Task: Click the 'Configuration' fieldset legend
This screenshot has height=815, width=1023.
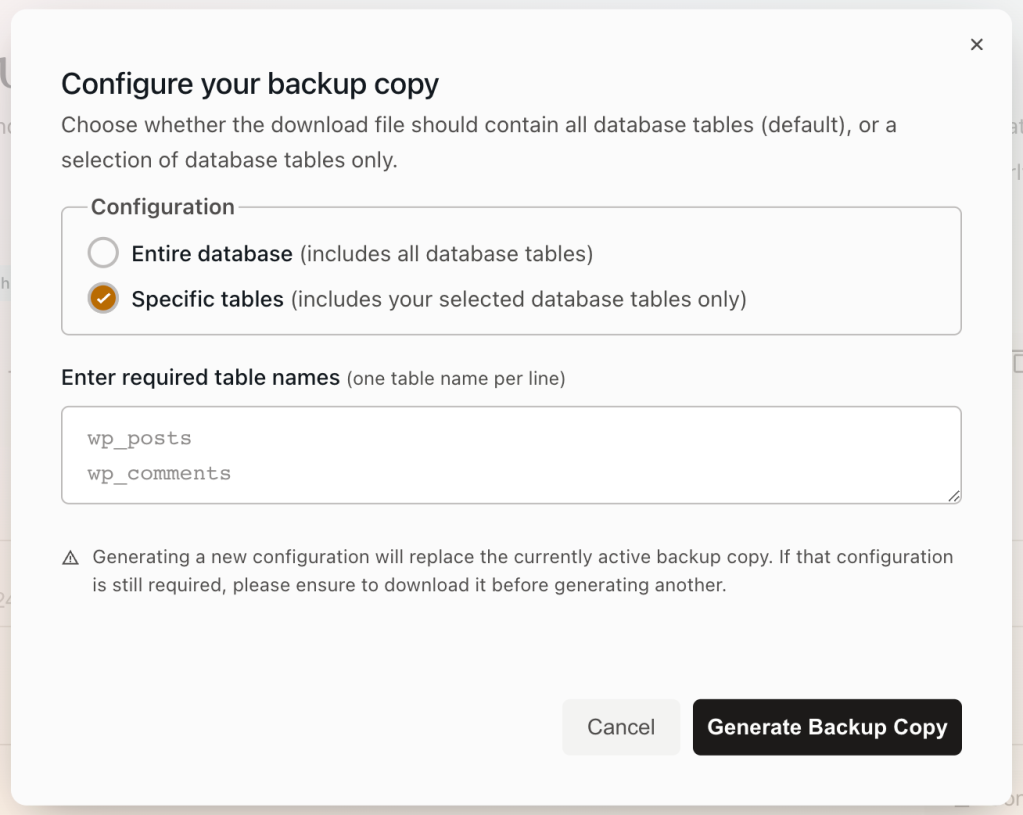Action: [162, 207]
